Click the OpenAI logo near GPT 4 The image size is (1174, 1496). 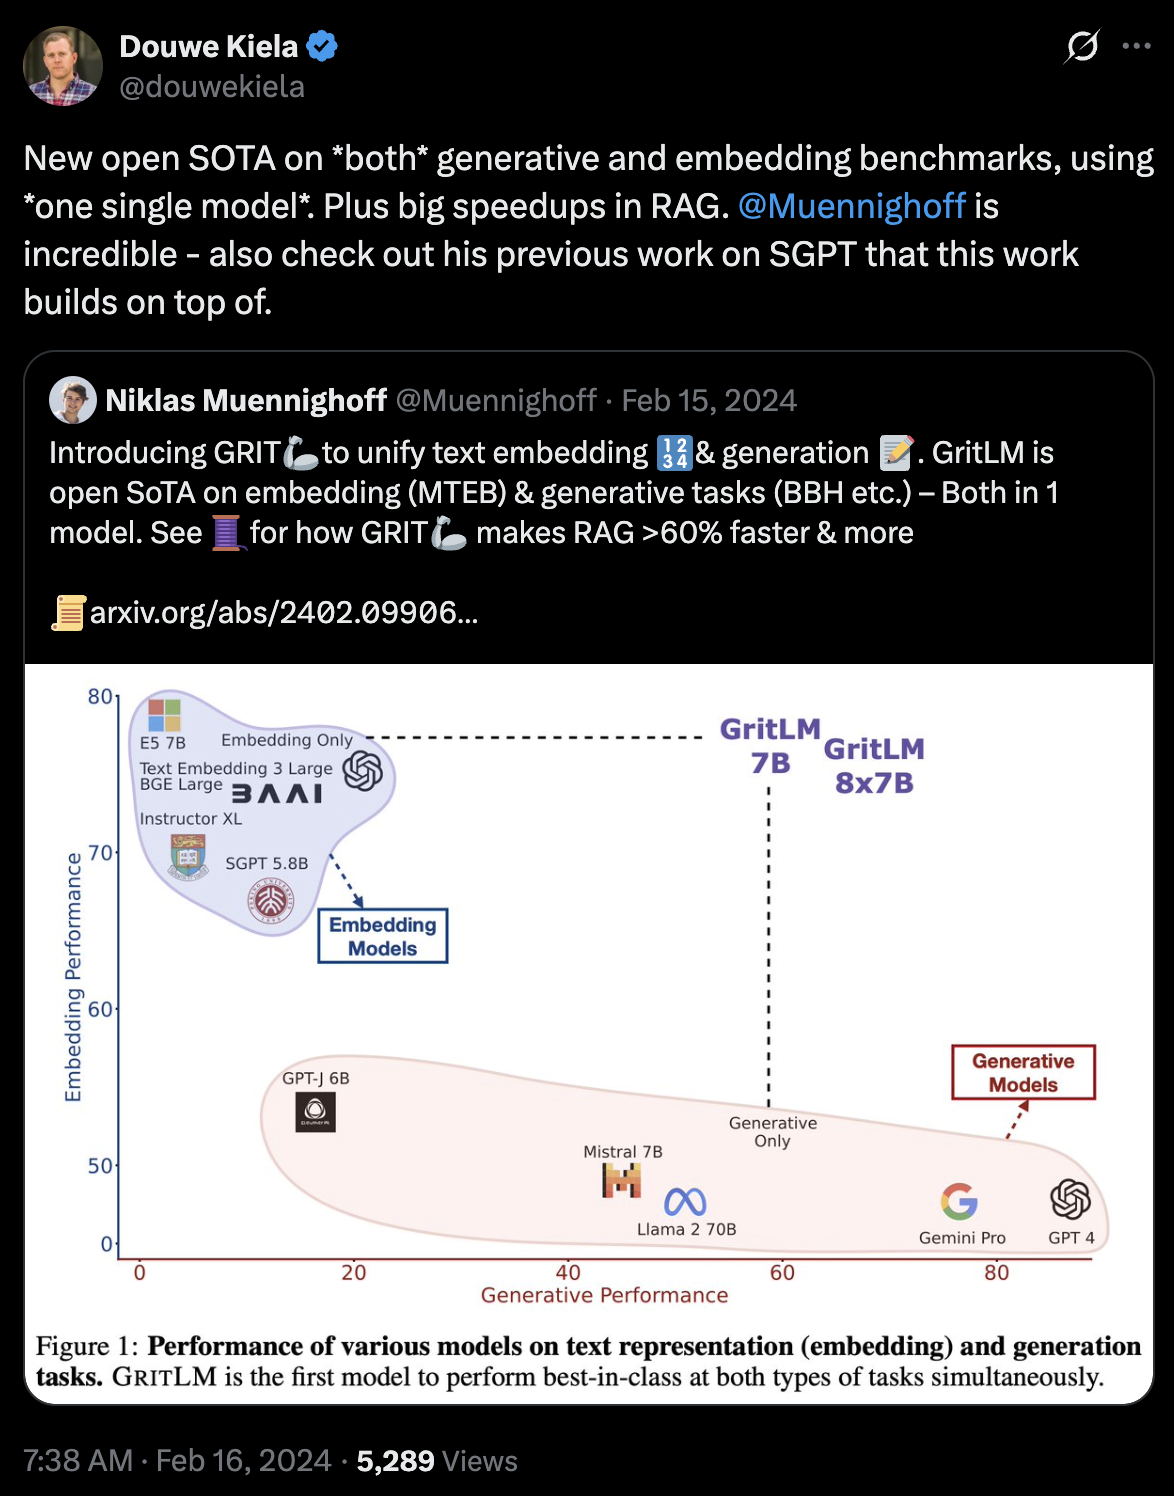coord(1070,1199)
